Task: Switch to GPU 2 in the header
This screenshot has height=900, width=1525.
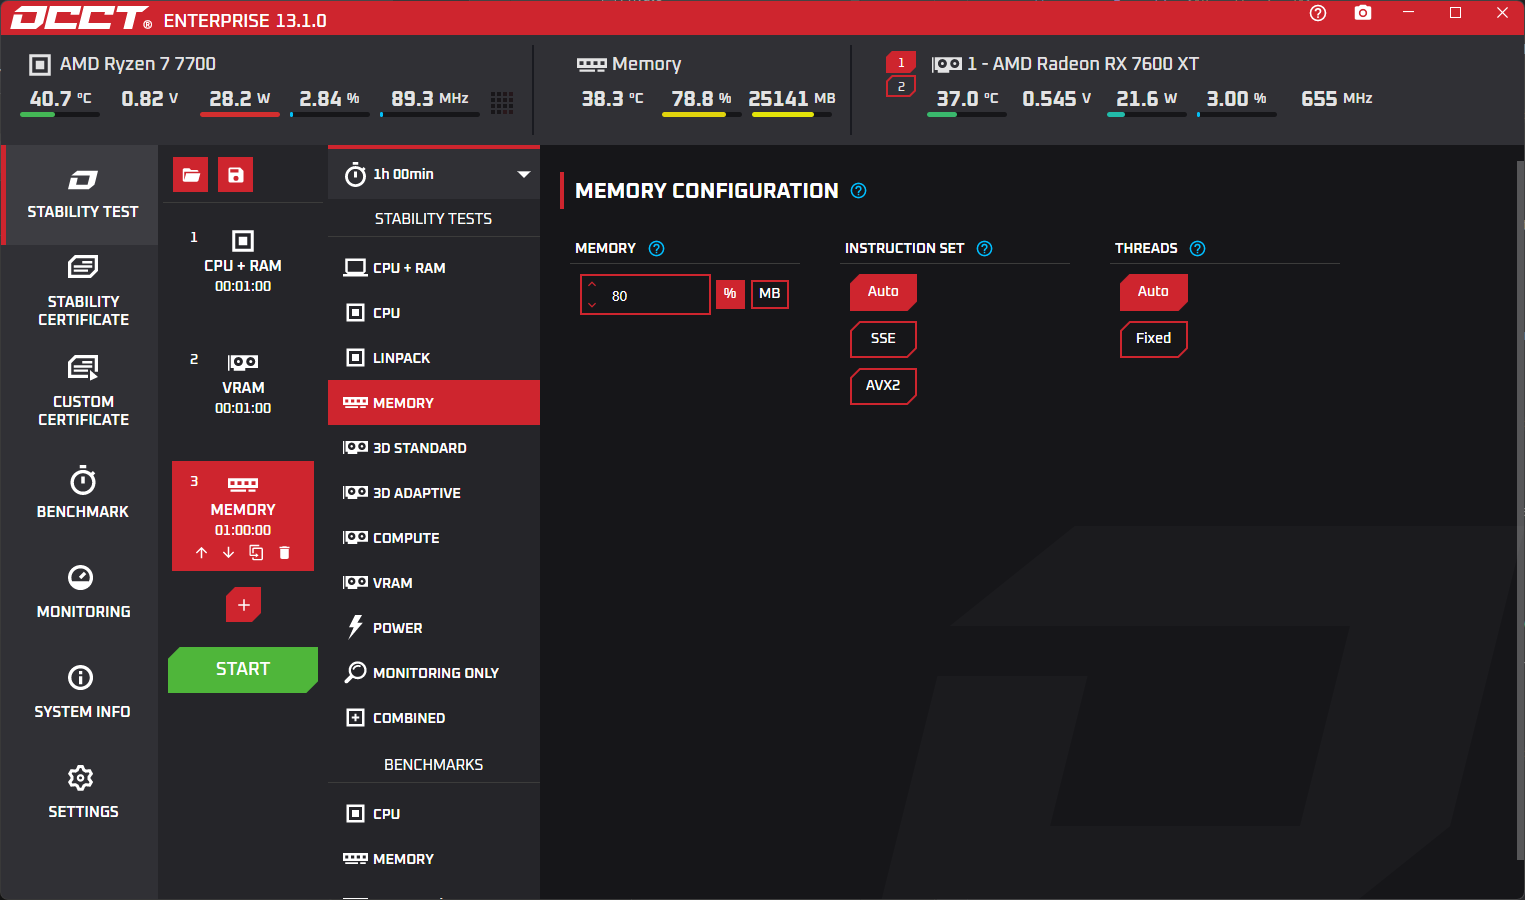Action: pos(901,87)
